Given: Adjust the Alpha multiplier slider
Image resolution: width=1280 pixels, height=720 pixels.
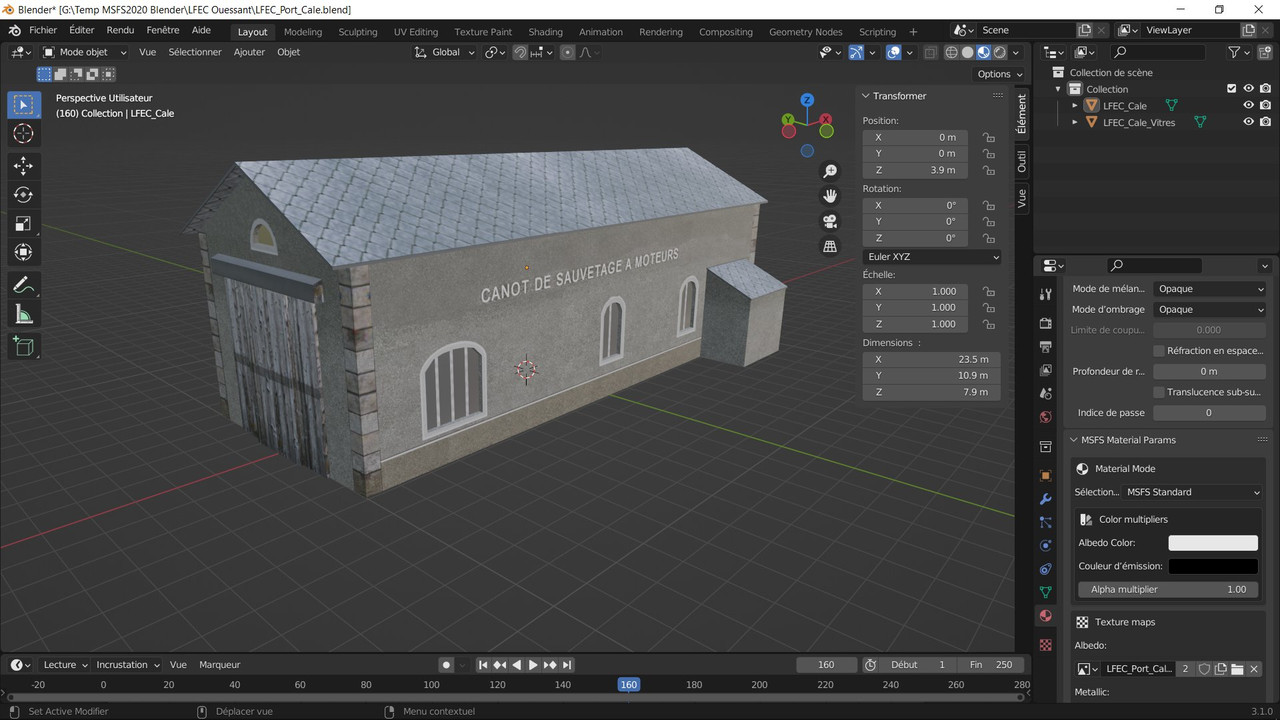Looking at the screenshot, I should click(1168, 590).
